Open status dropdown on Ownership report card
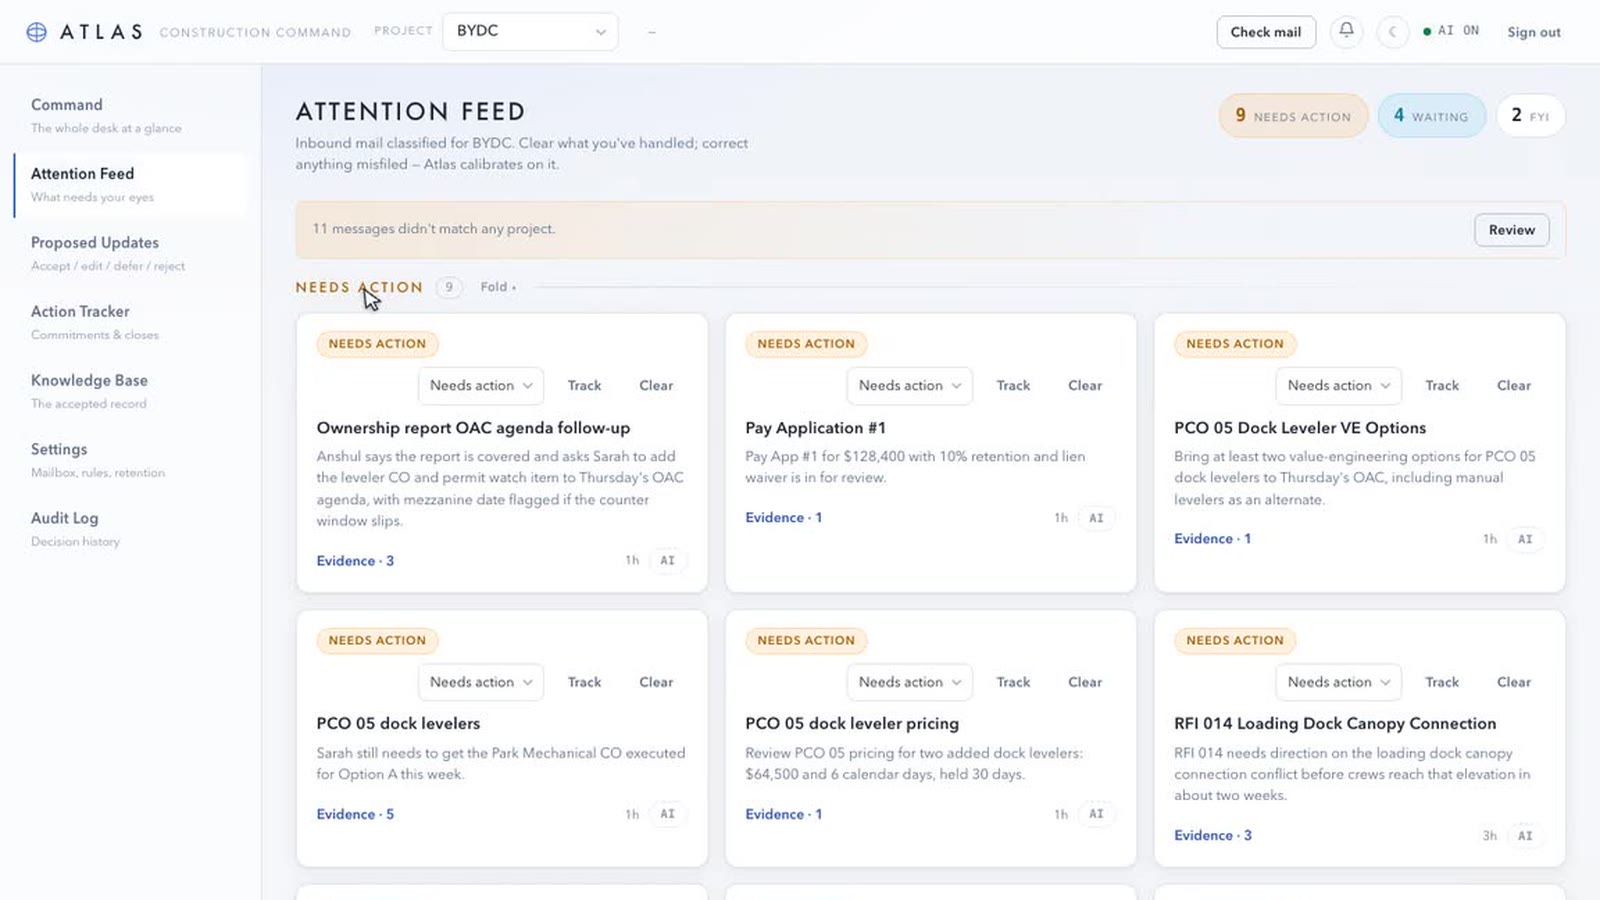 click(x=481, y=386)
